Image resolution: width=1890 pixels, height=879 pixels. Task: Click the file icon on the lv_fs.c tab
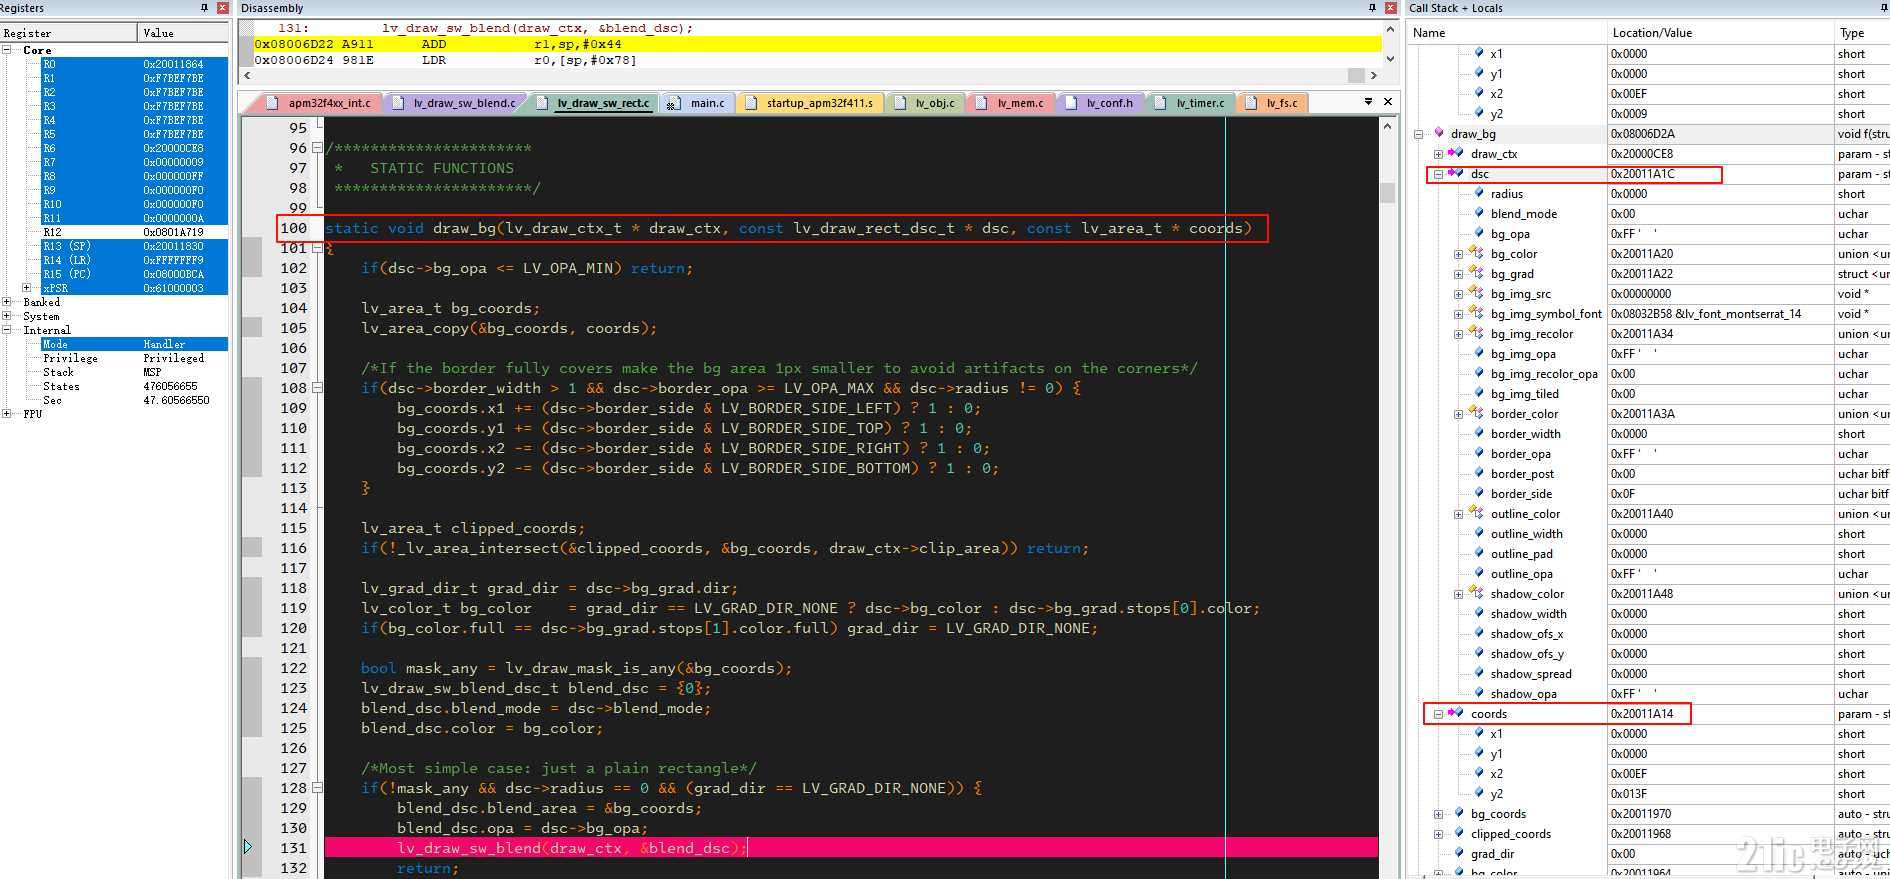[1251, 103]
